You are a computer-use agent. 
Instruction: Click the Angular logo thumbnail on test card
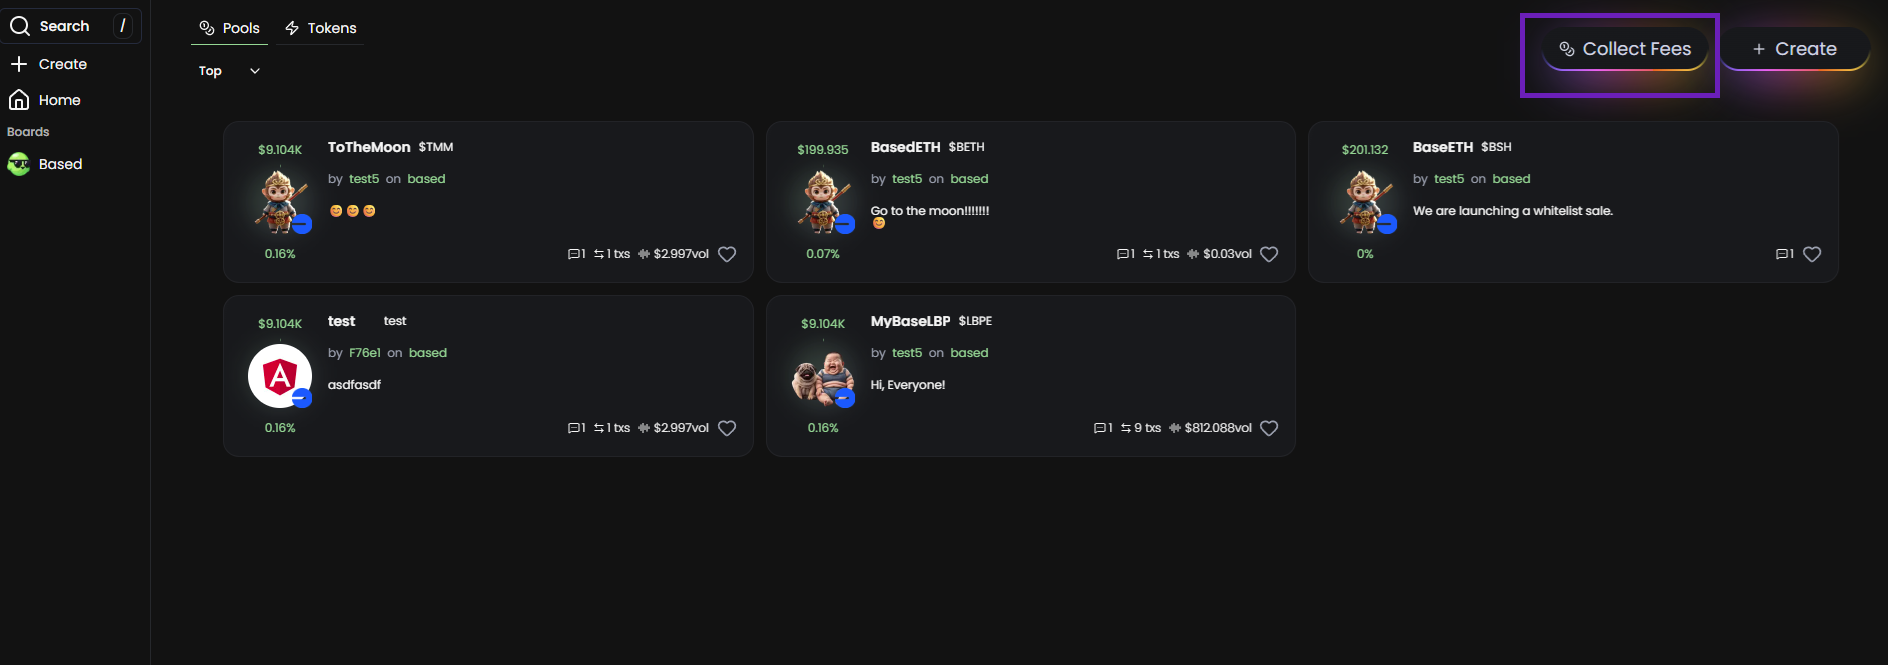tap(280, 376)
